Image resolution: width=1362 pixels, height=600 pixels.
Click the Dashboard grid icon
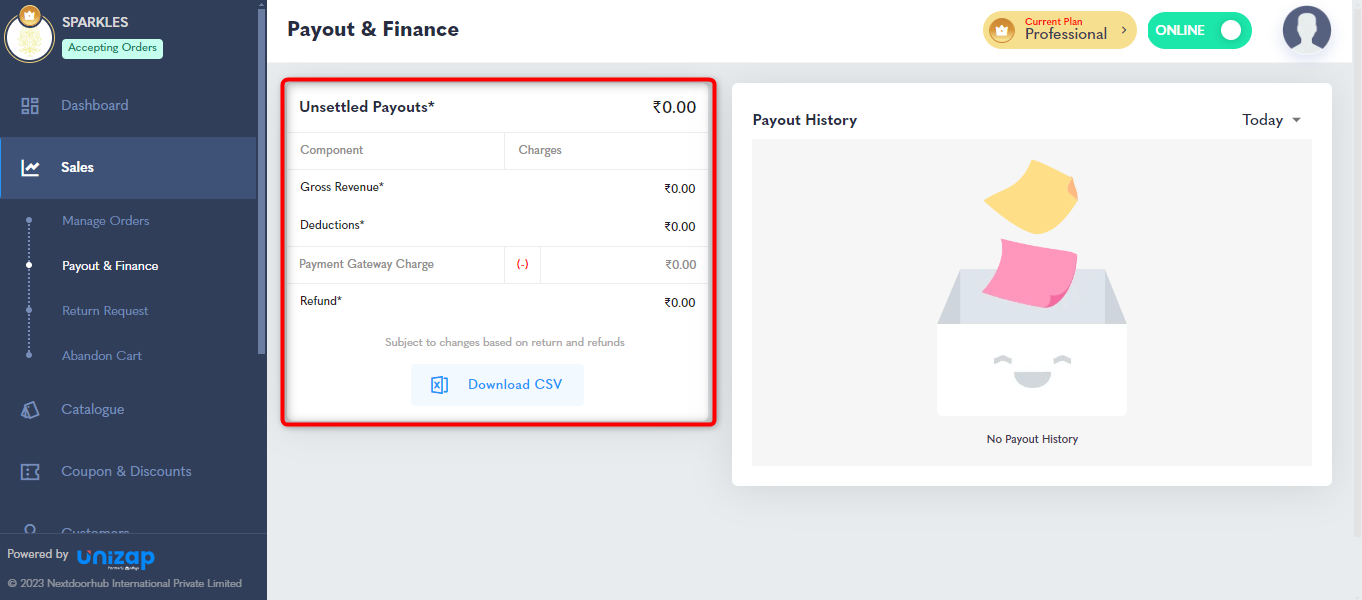click(x=30, y=106)
